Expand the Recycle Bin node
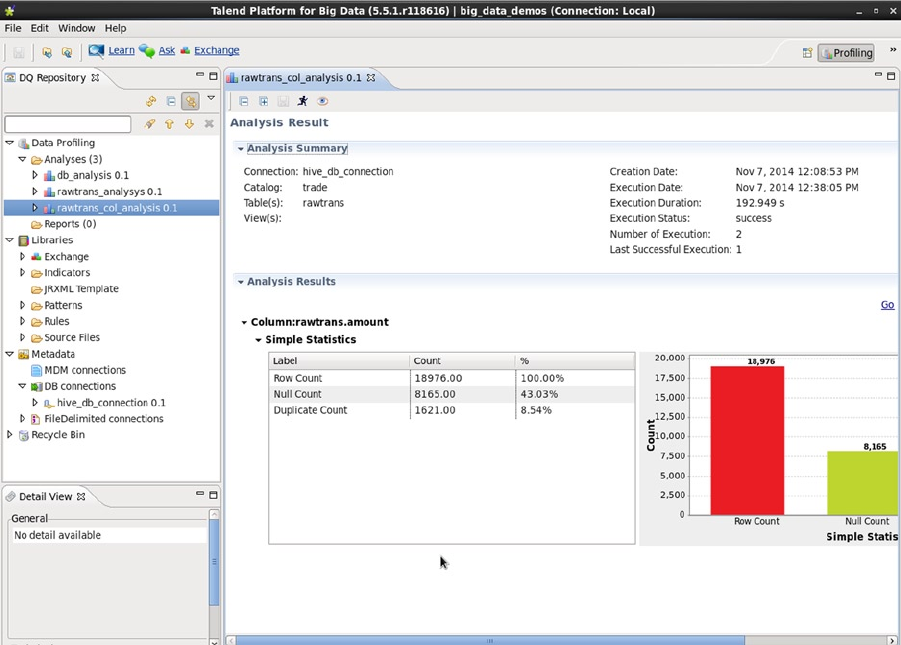Screen dimensions: 901x645 (10, 435)
